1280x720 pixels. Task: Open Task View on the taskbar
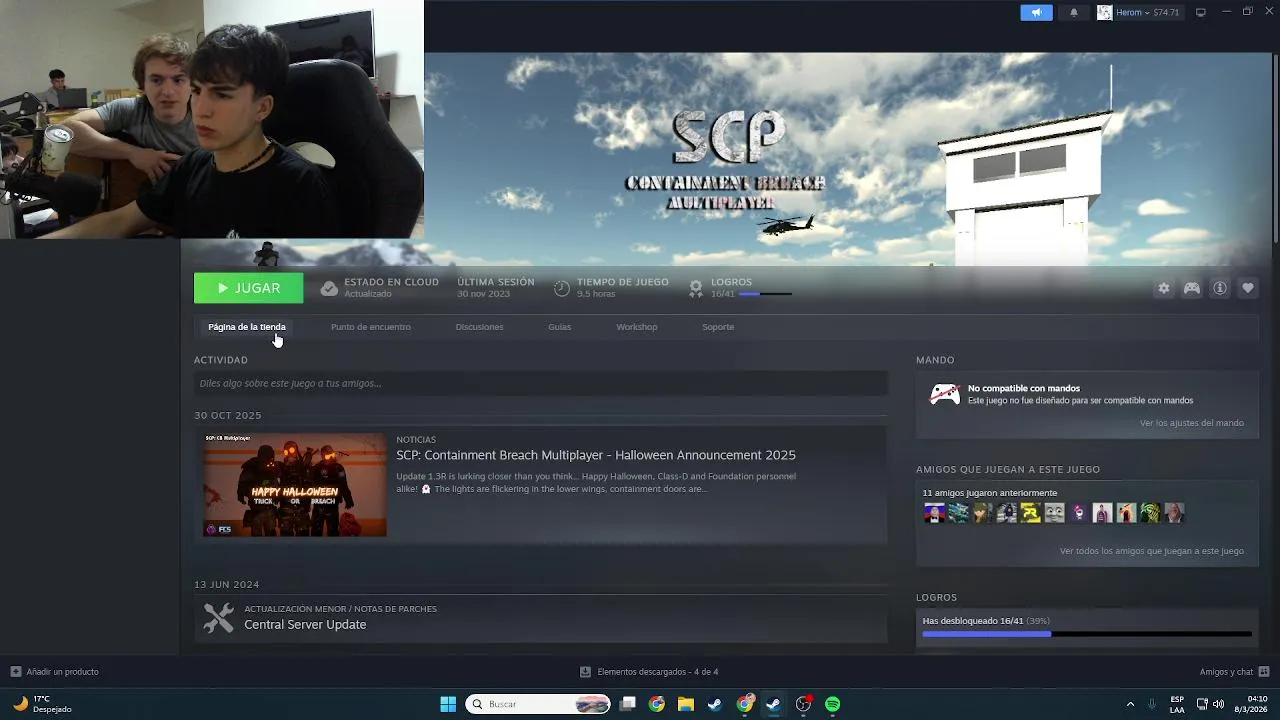(627, 704)
